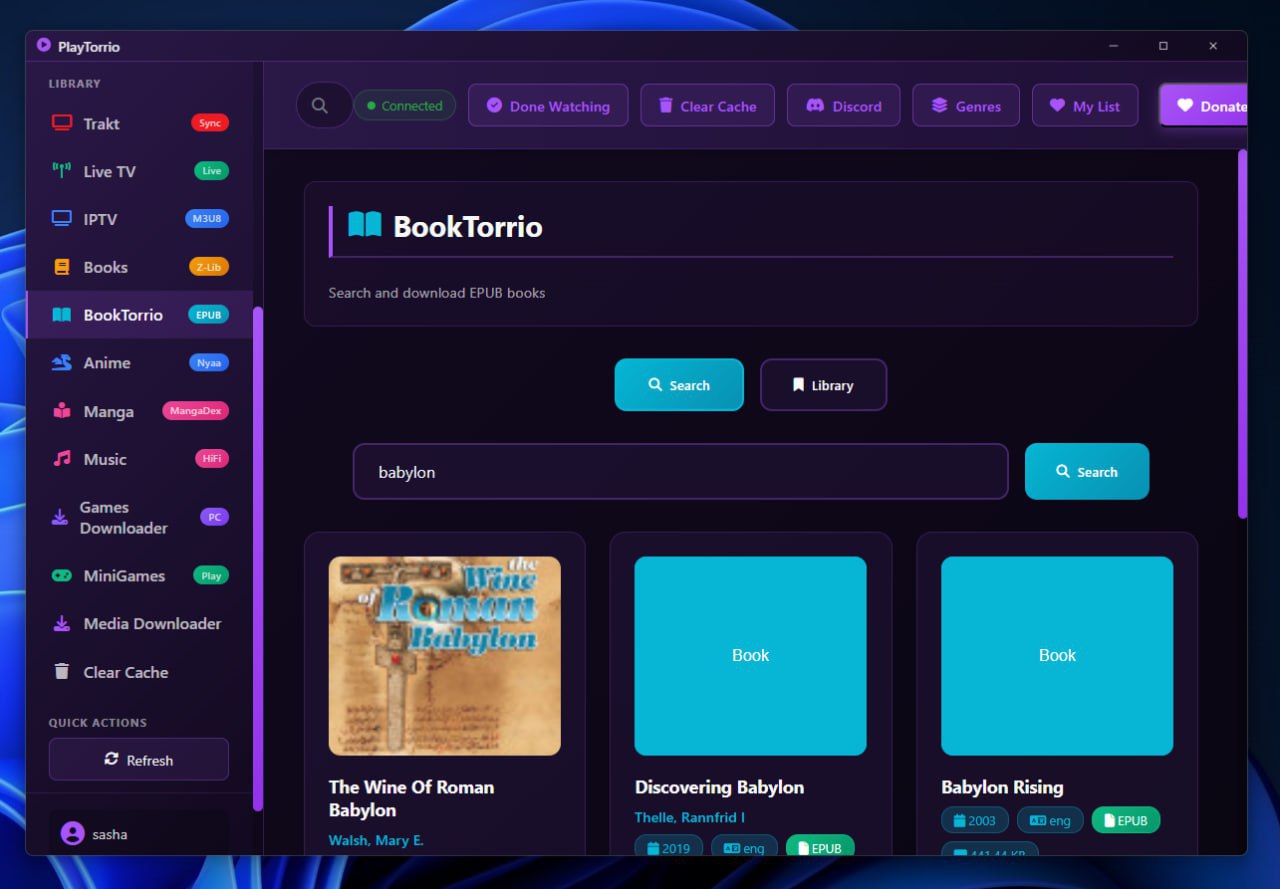Screen dimensions: 1280x889
Task: Click the Discovering Babylon placeholder cover
Action: (x=751, y=656)
